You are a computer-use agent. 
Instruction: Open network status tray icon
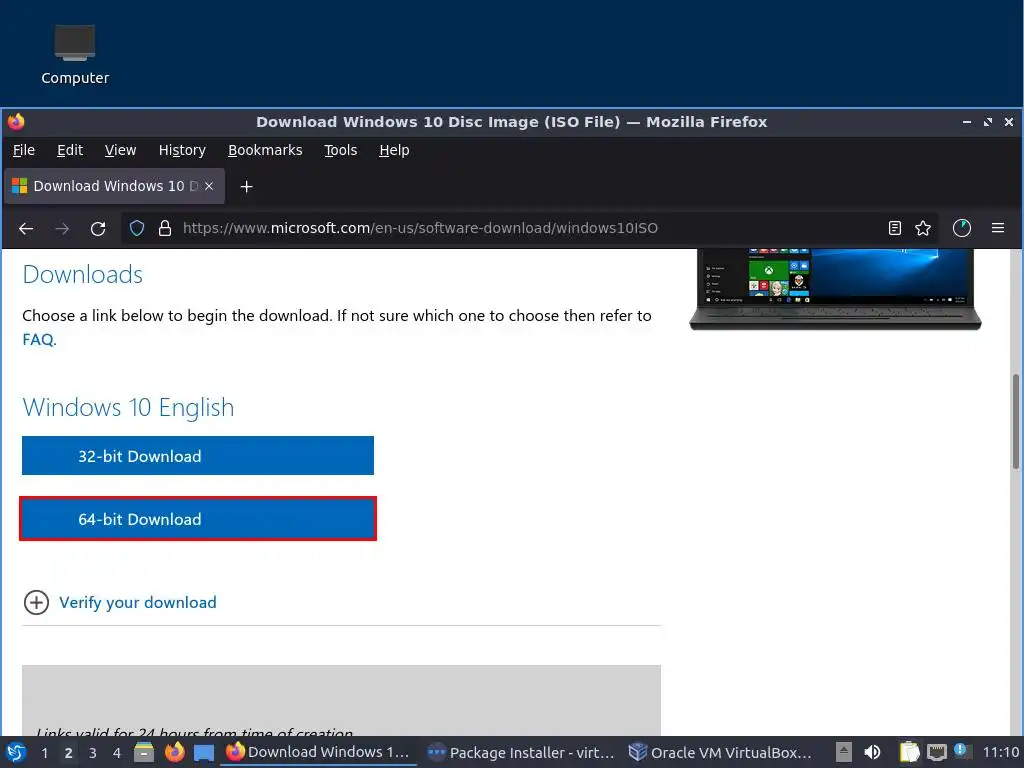pos(936,753)
